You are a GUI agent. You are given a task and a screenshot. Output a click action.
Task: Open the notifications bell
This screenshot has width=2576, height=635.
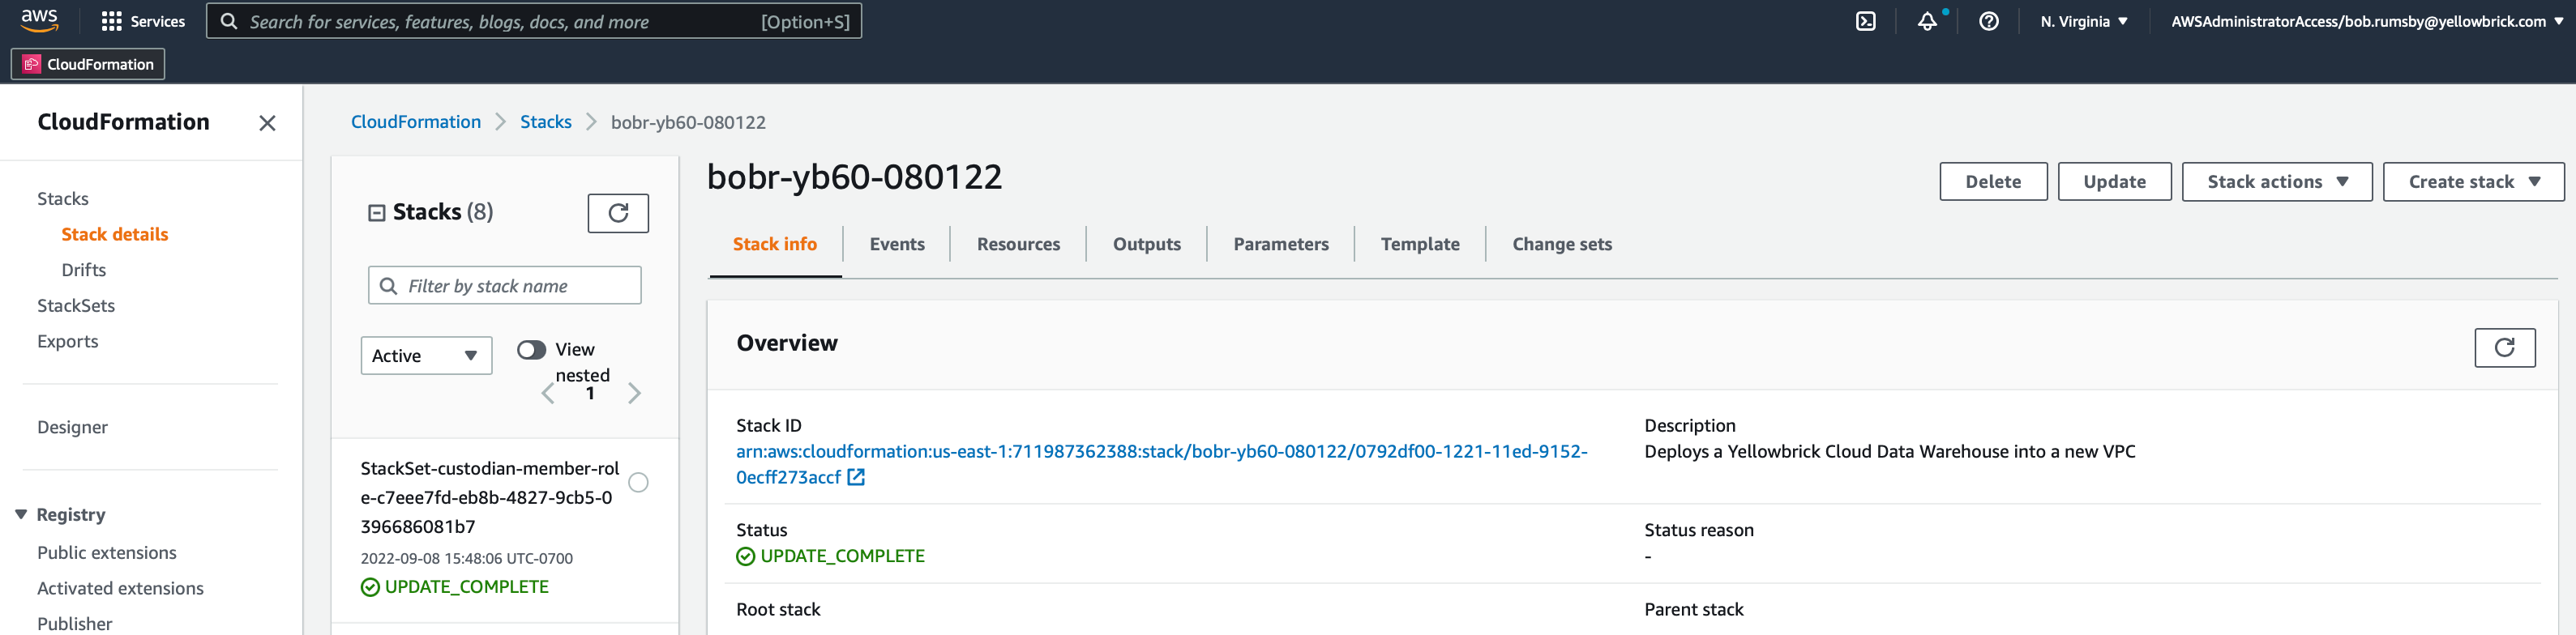tap(1927, 21)
